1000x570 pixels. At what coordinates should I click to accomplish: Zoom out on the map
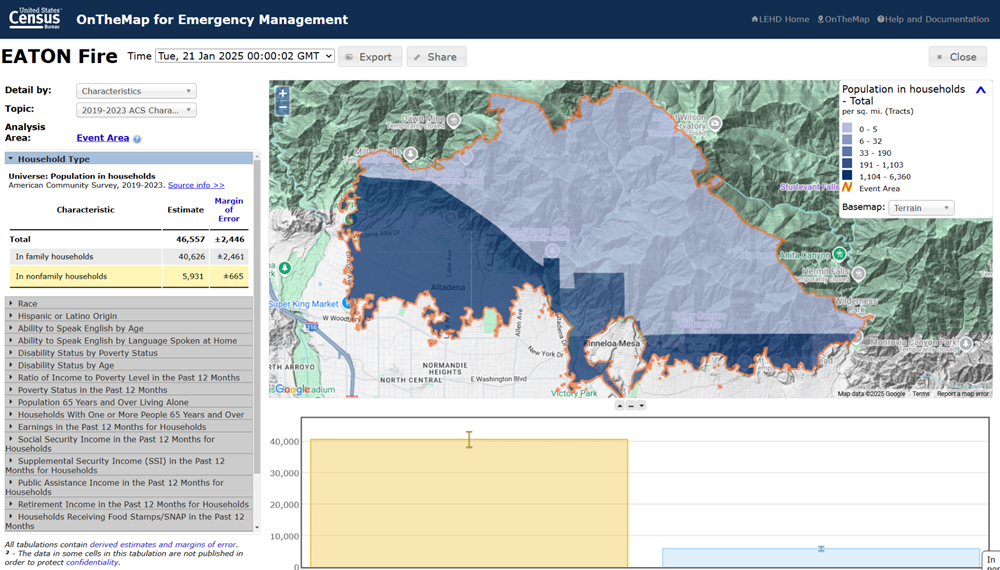[283, 107]
